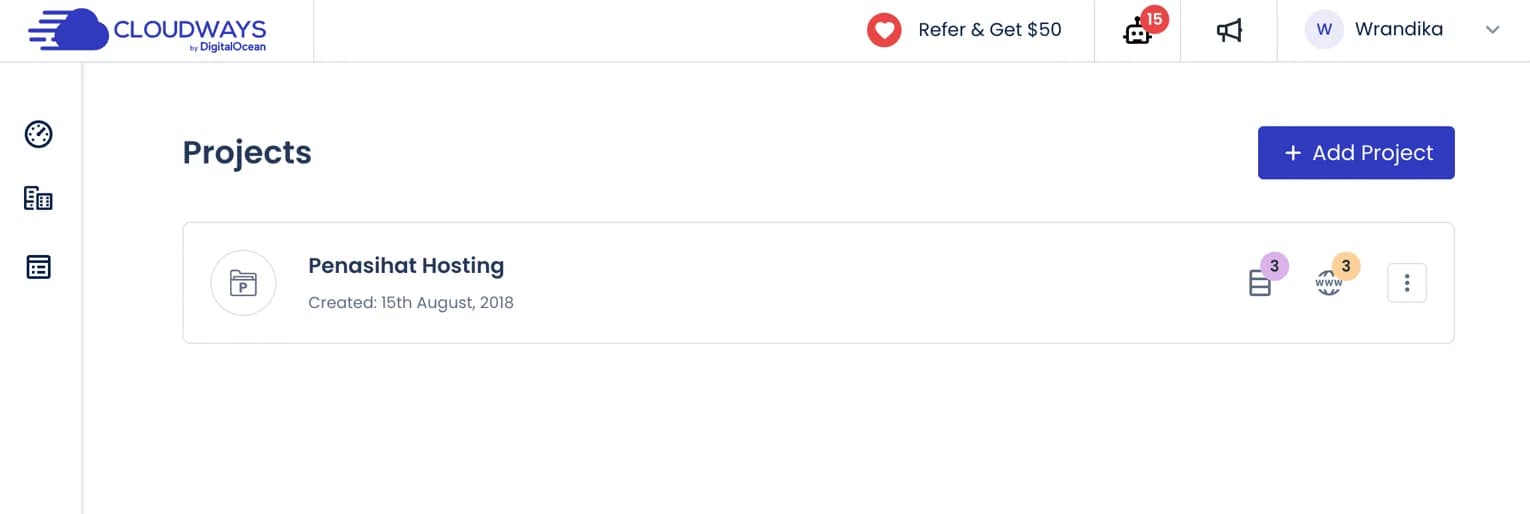The height and width of the screenshot is (514, 1530).
Task: Open the Penasihat Hosting project title
Action: (406, 266)
